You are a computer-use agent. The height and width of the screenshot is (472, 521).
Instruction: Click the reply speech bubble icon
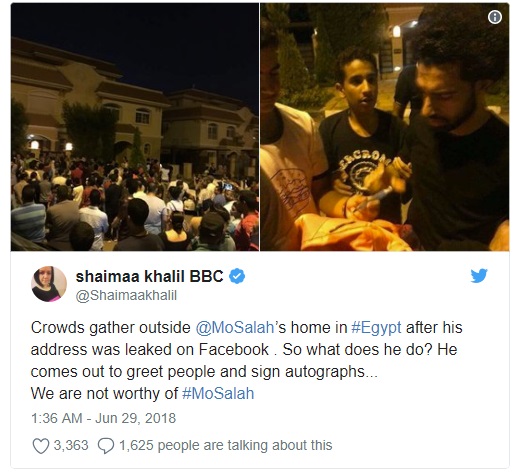(x=106, y=446)
